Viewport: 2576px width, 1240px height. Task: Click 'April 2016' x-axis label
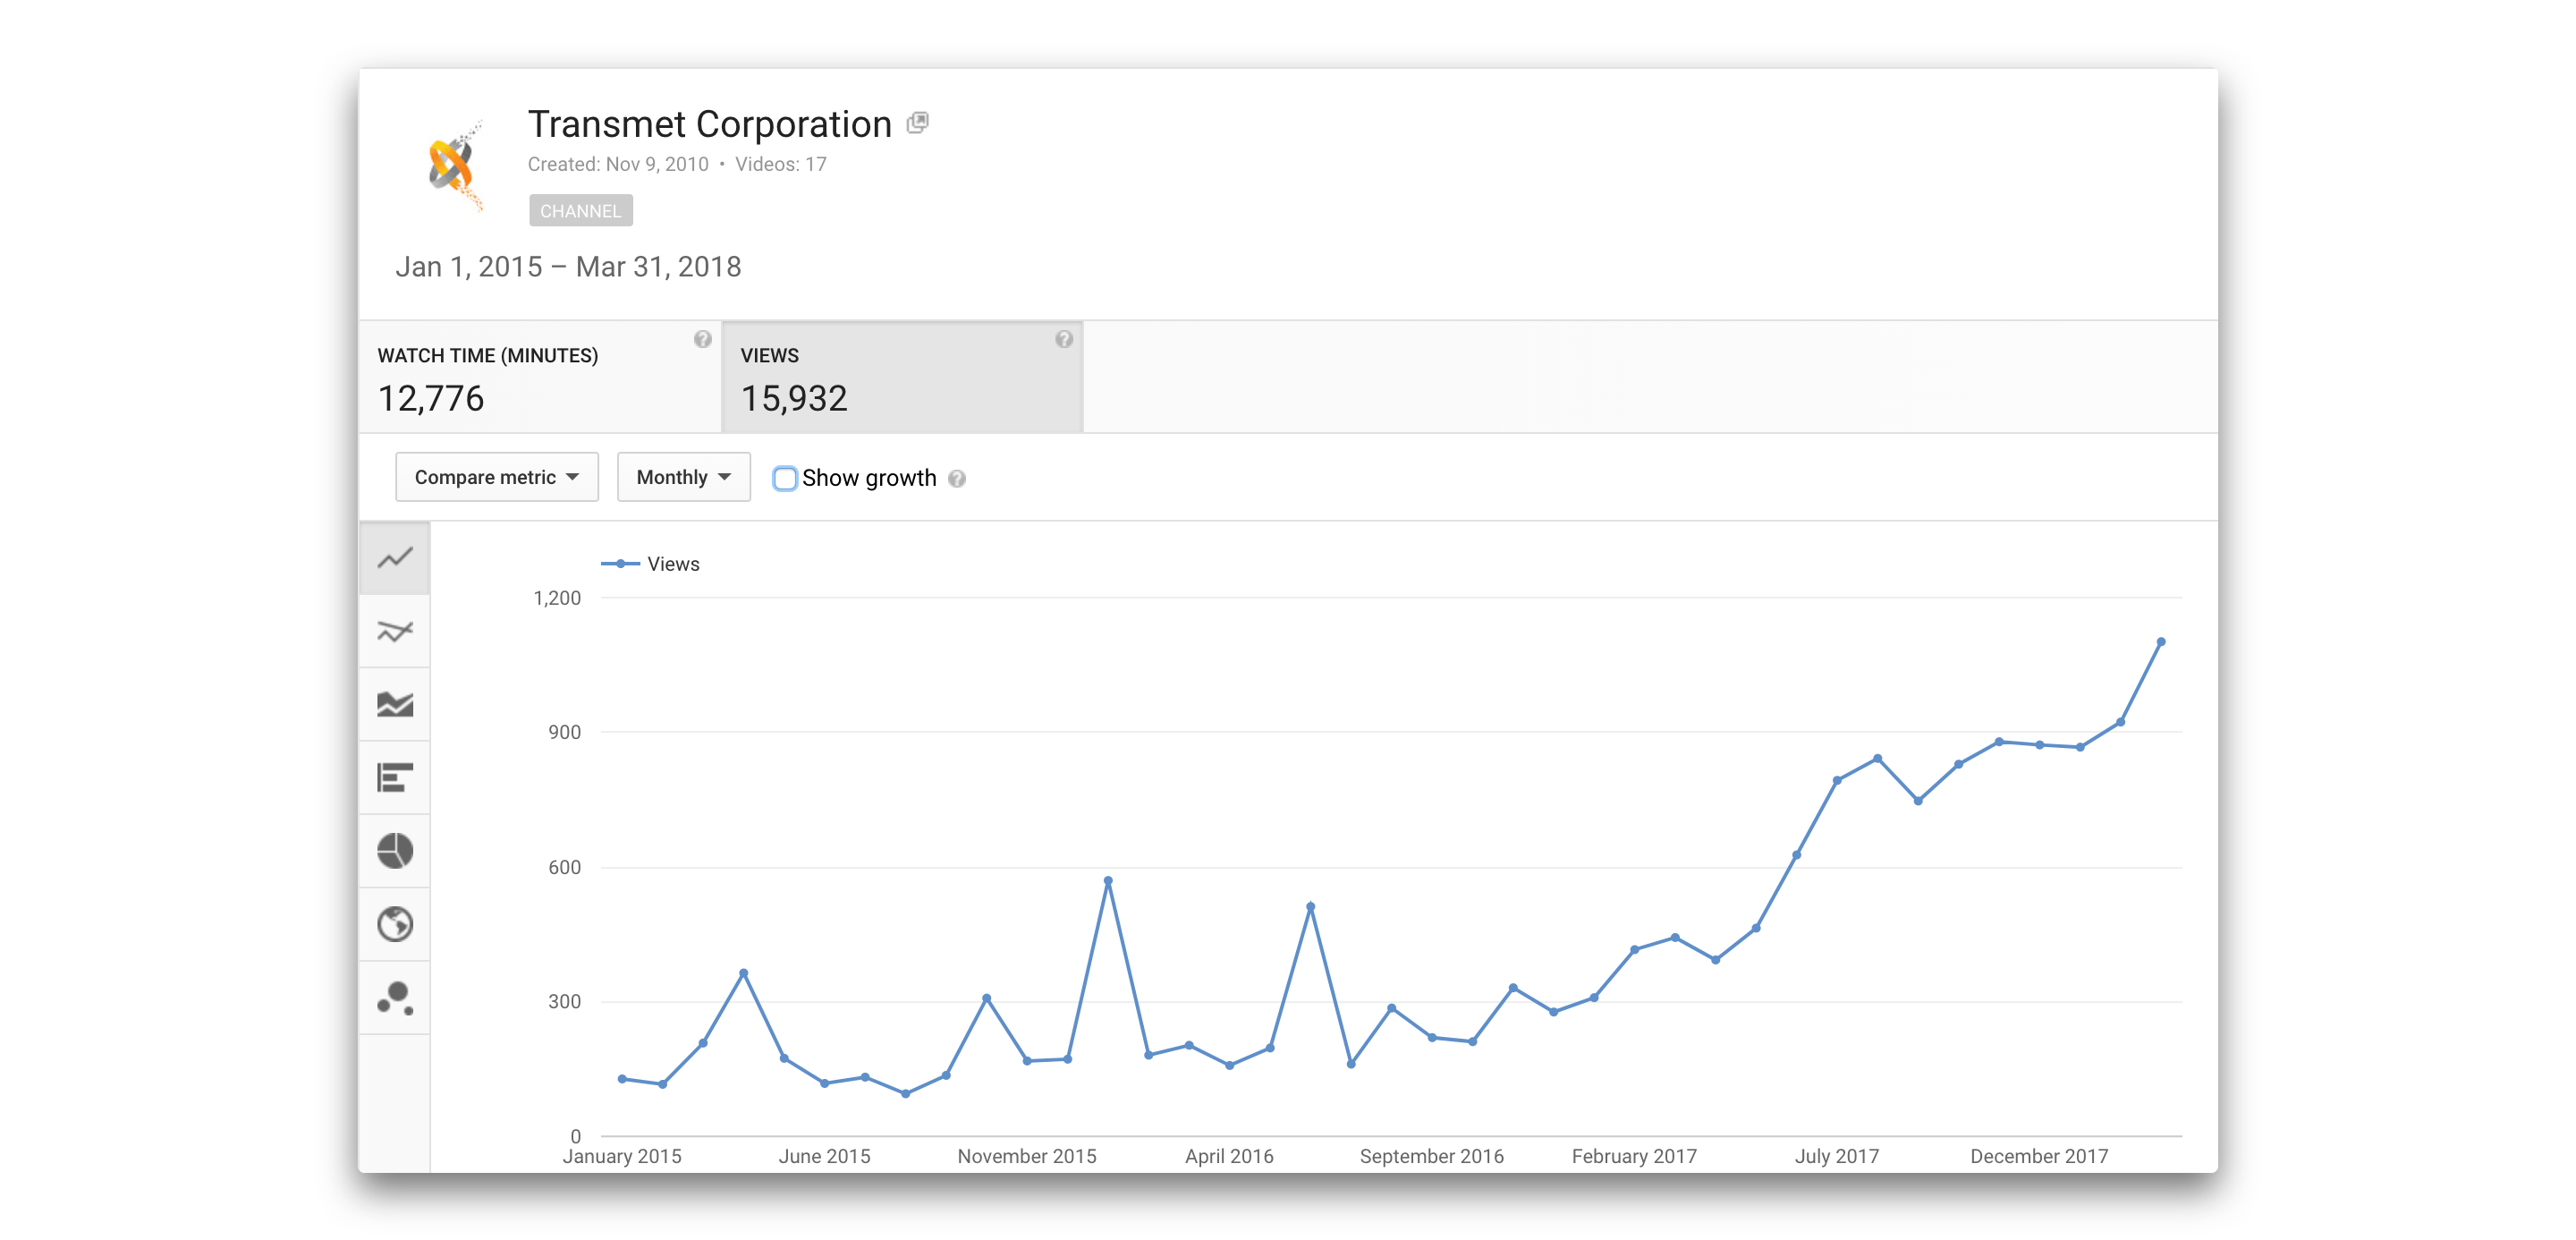[x=1229, y=1156]
